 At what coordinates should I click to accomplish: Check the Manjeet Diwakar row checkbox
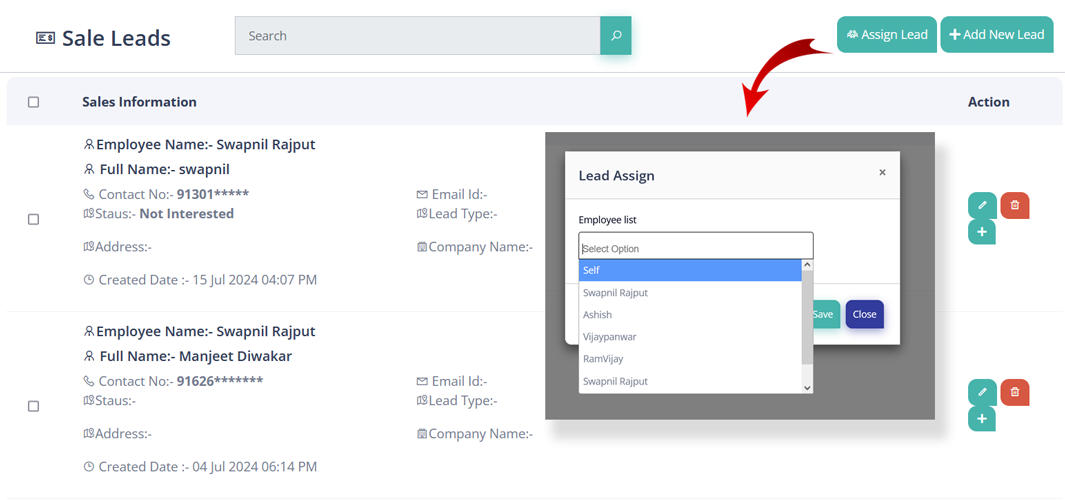click(x=34, y=406)
